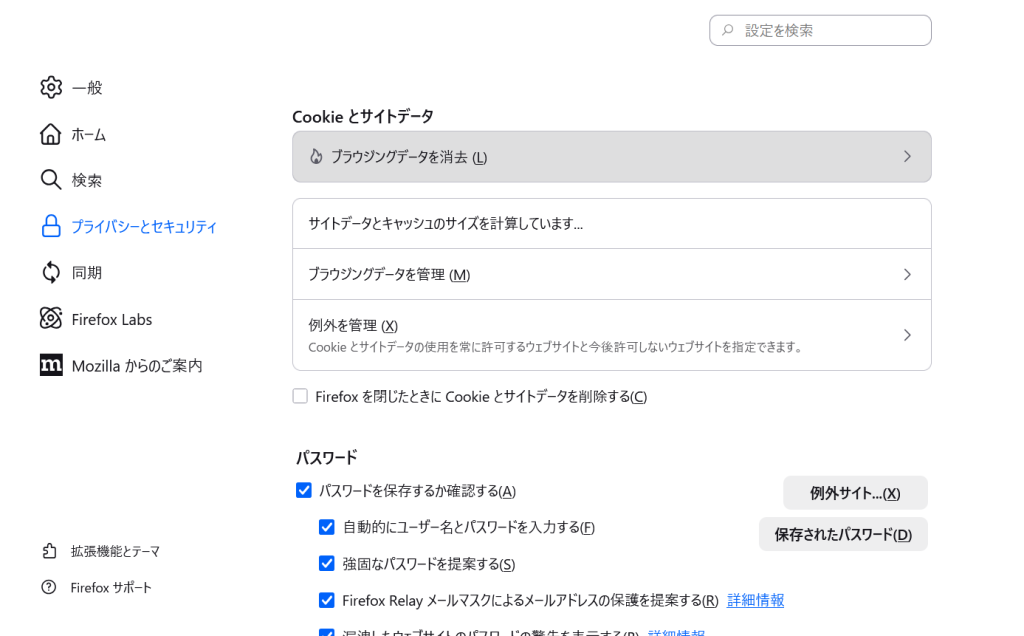
Task: Click the puzzle icon for 拡張機能とテーマ
Action: [x=49, y=551]
